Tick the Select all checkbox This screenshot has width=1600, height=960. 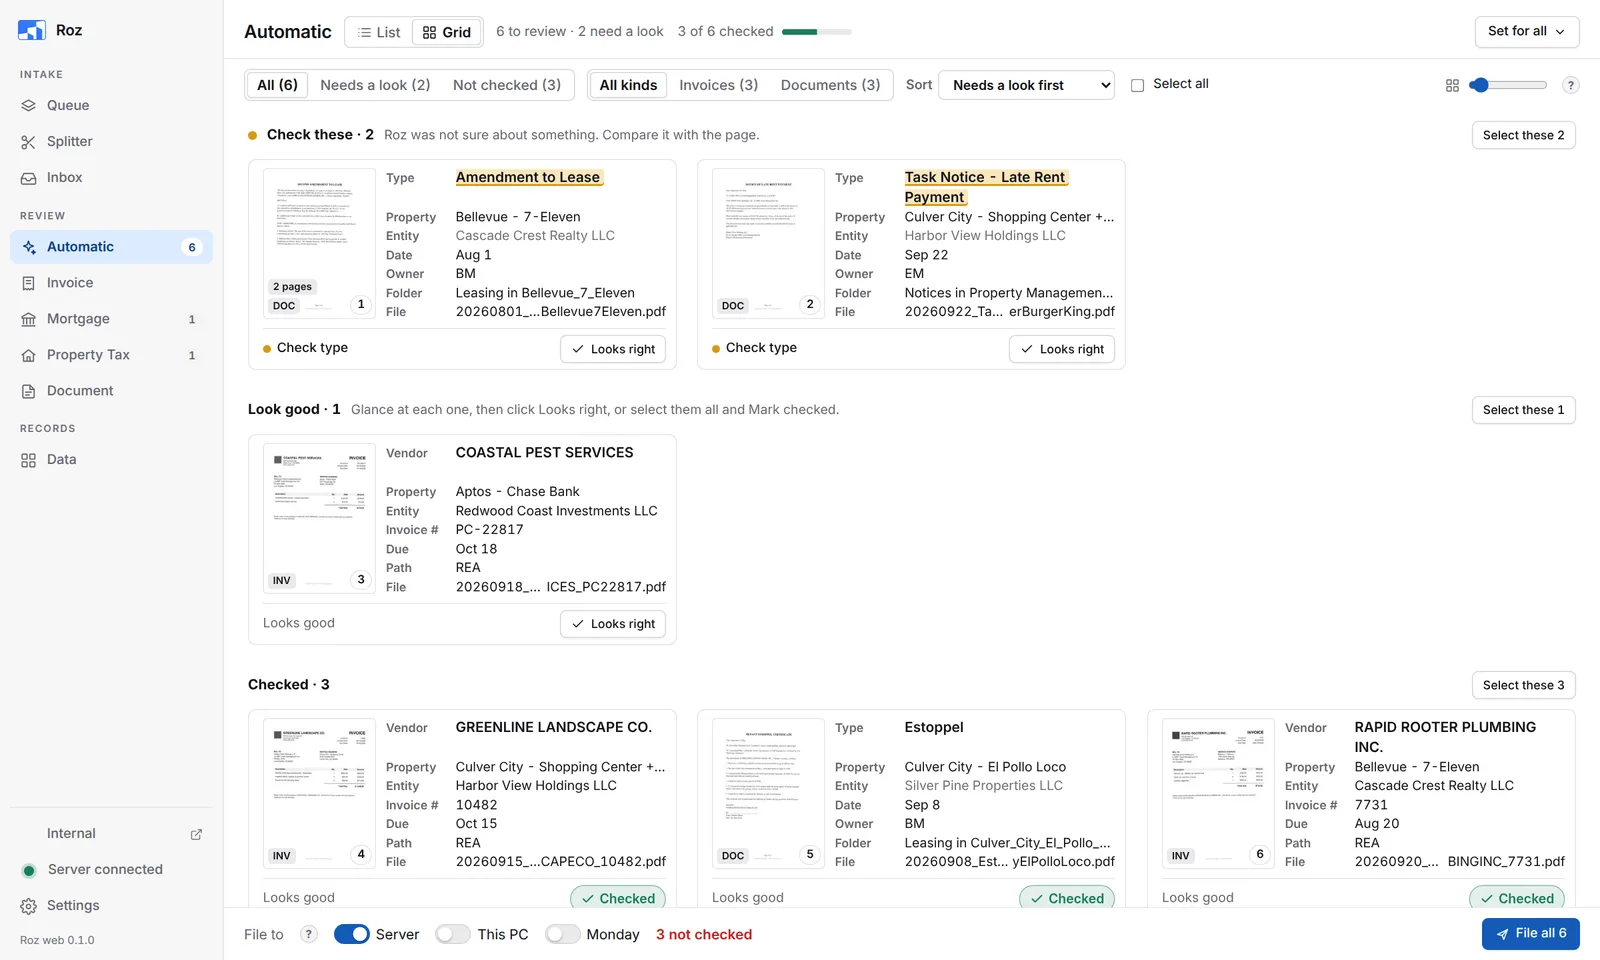(1137, 85)
